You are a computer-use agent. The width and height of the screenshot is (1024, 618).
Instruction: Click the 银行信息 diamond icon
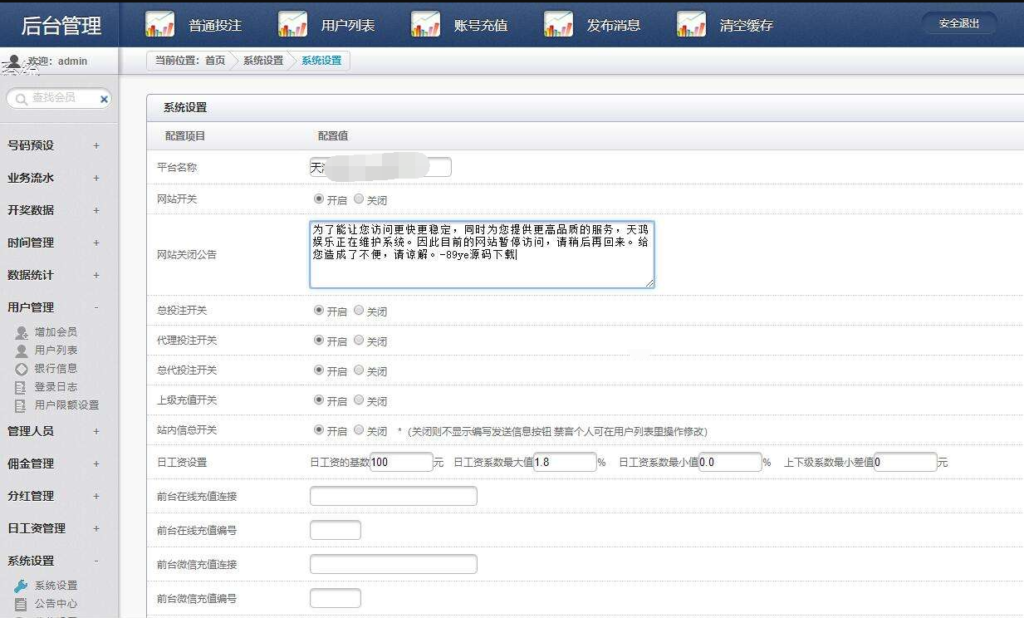click(22, 370)
